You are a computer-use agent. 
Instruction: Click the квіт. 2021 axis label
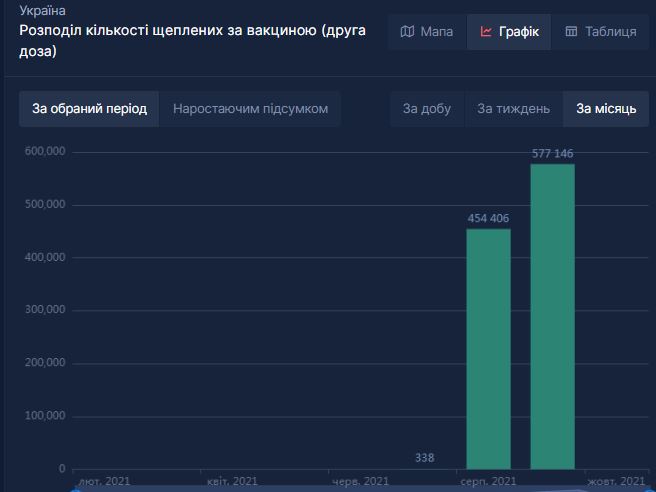233,482
